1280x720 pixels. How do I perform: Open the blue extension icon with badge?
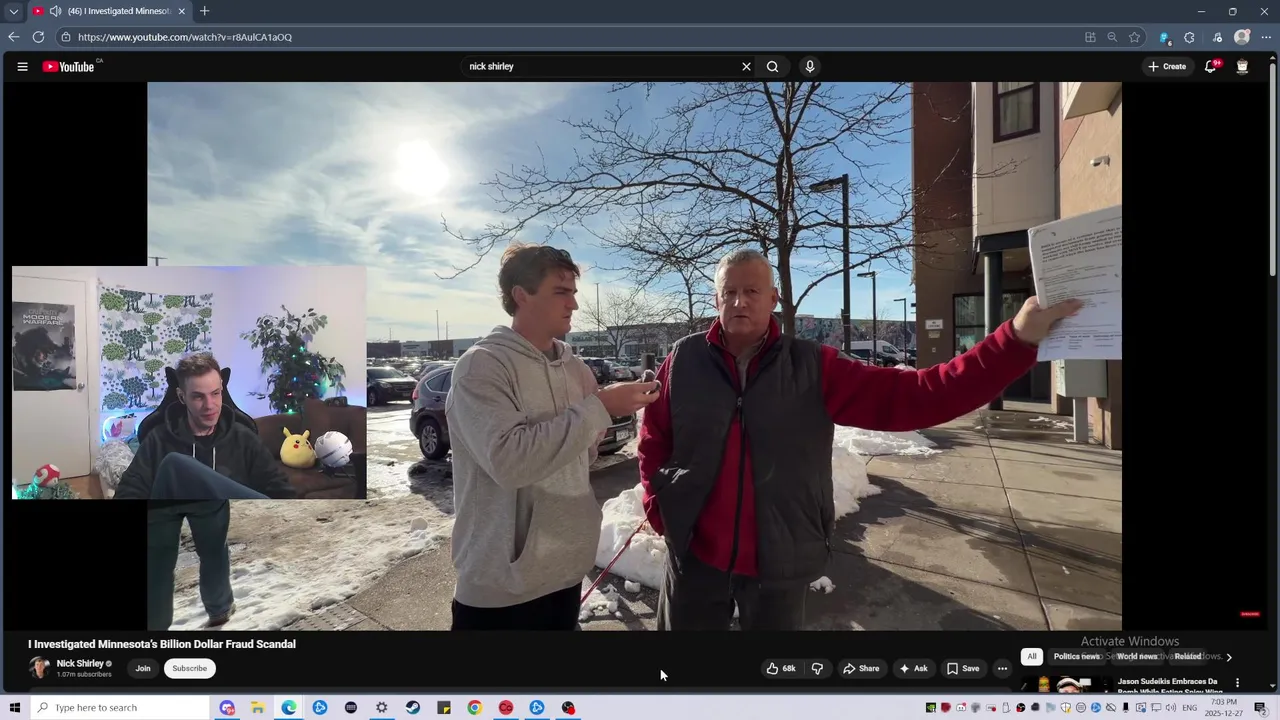pos(1164,37)
